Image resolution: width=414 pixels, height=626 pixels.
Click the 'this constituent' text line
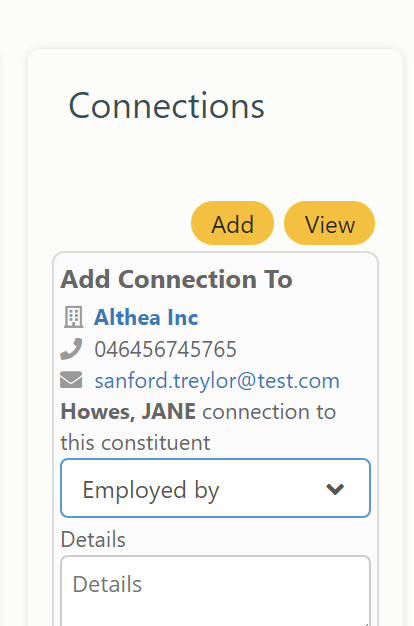point(135,443)
